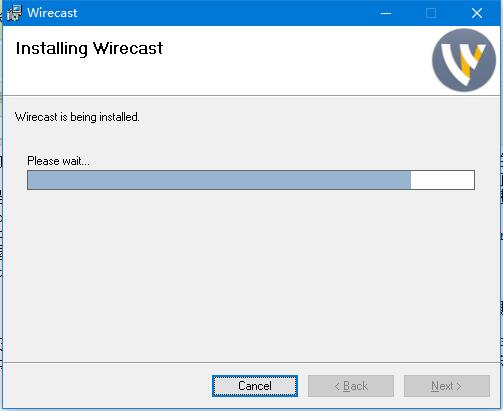Click the yellow stripe inside the Wirecast logo
The height and width of the screenshot is (411, 503).
471,60
